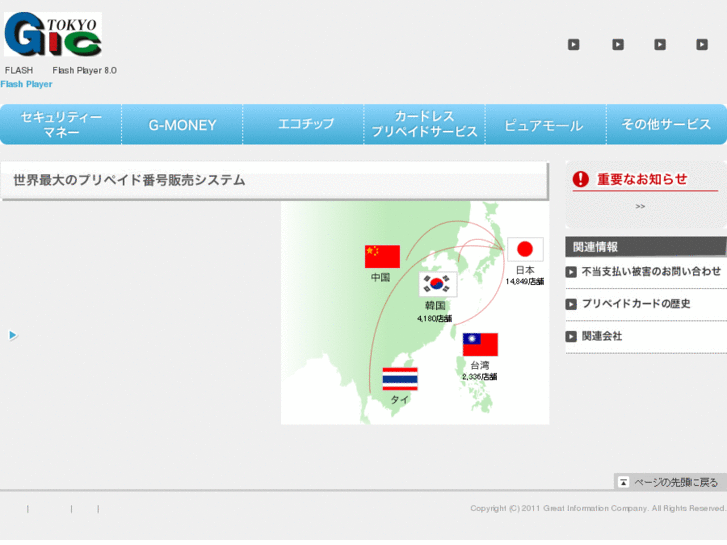Switch to the ピュアモール tab

tap(544, 125)
